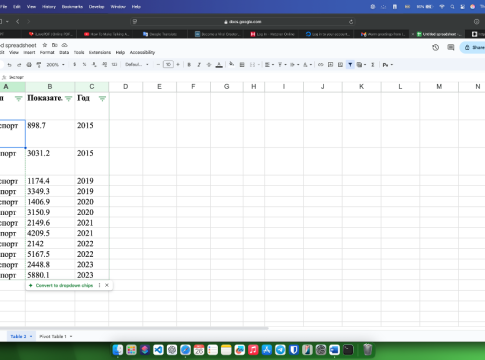Star the spreadsheet
This screenshot has height=360, width=485.
(x=45, y=45)
